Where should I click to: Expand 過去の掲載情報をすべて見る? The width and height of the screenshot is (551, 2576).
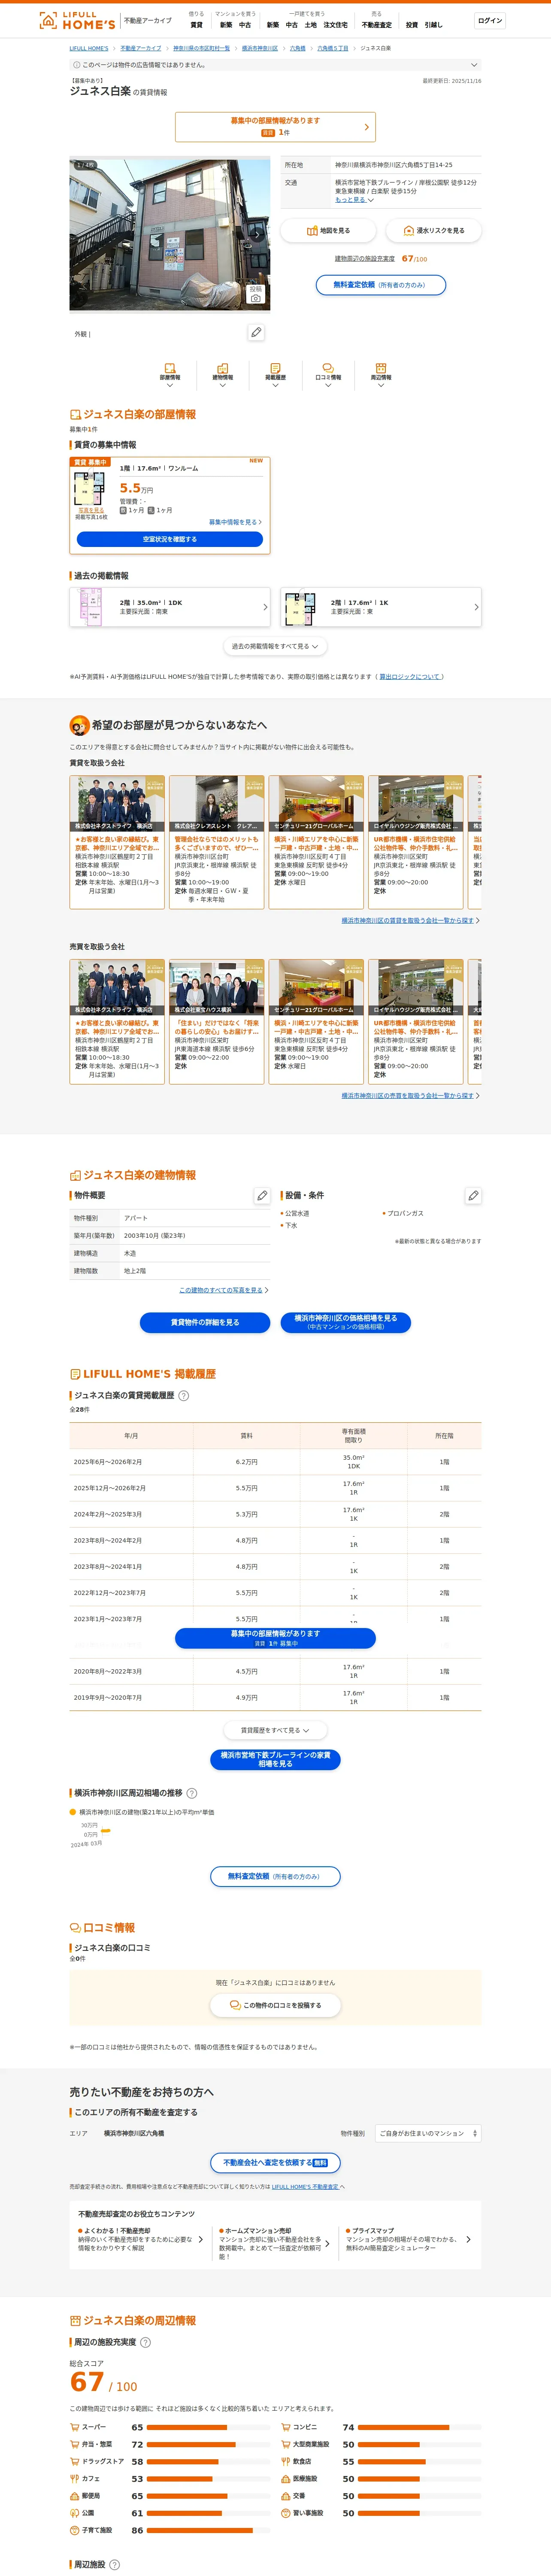coord(275,646)
